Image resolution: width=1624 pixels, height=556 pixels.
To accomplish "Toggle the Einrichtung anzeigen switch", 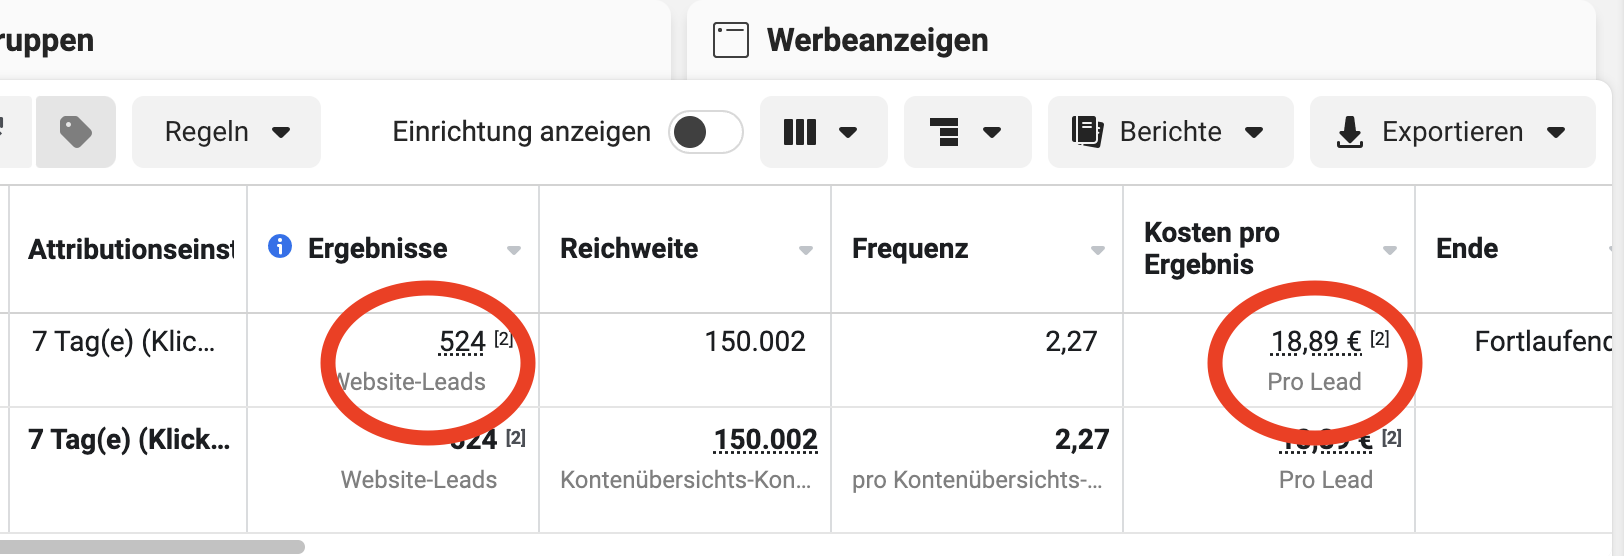I will [x=706, y=132].
